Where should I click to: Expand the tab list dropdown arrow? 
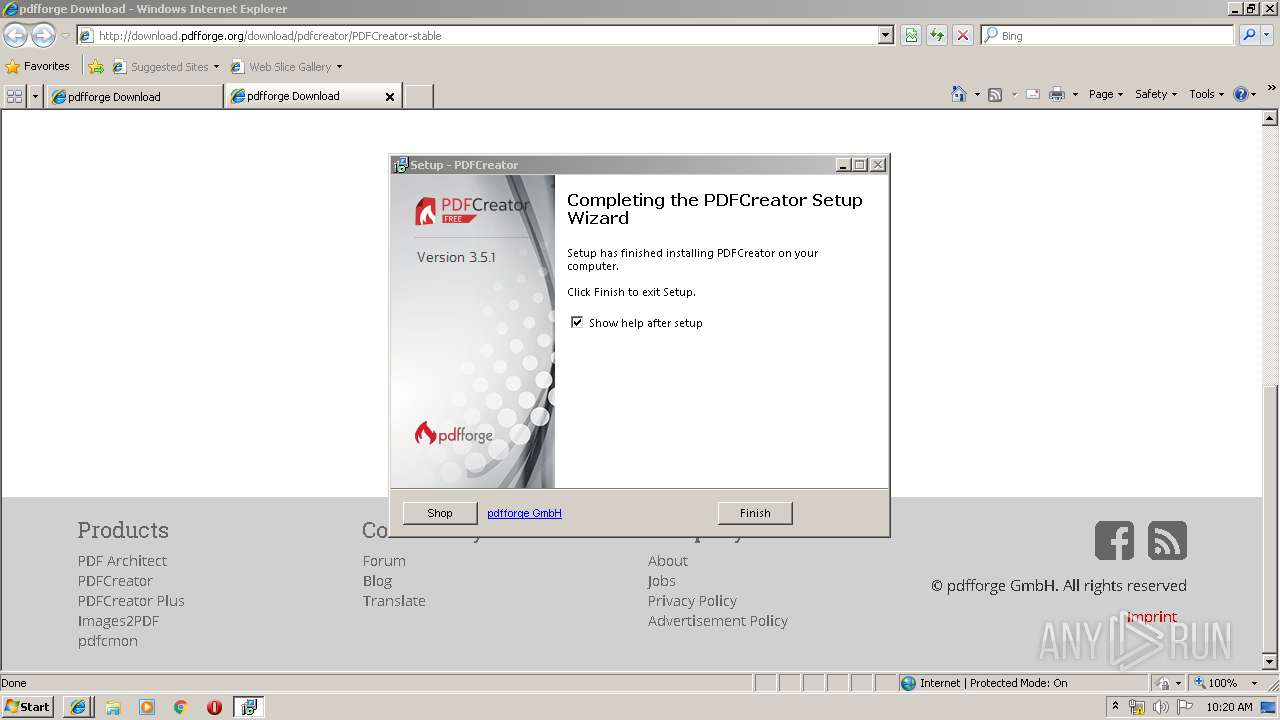[x=36, y=96]
